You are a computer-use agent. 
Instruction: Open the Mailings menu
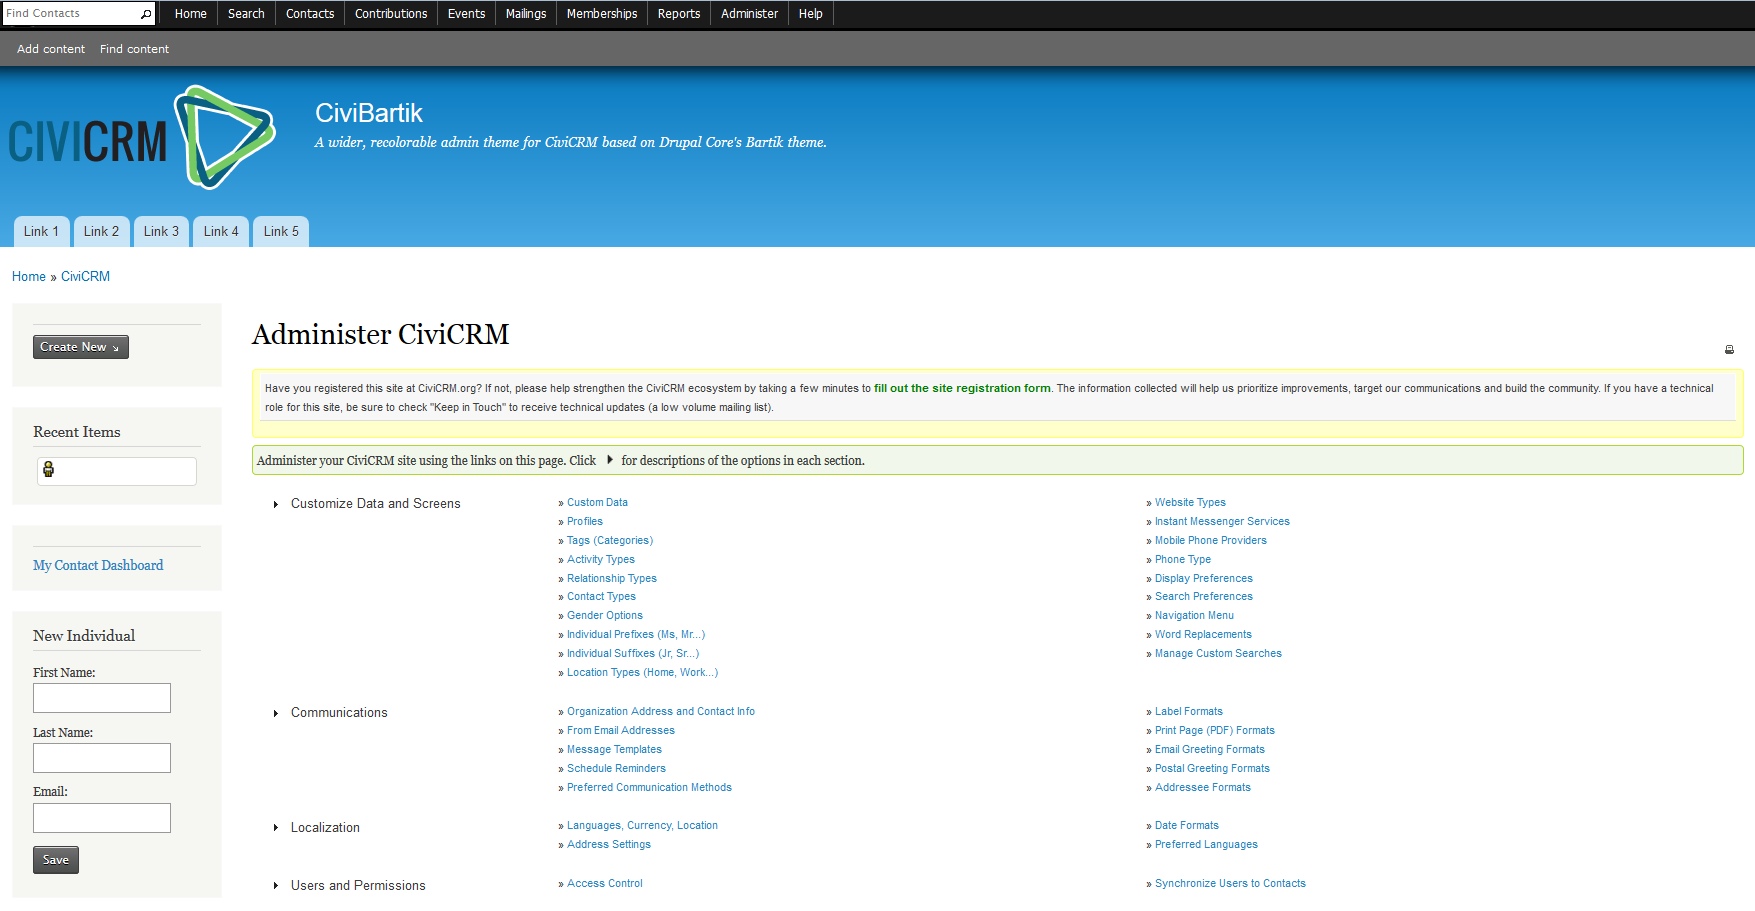526,14
